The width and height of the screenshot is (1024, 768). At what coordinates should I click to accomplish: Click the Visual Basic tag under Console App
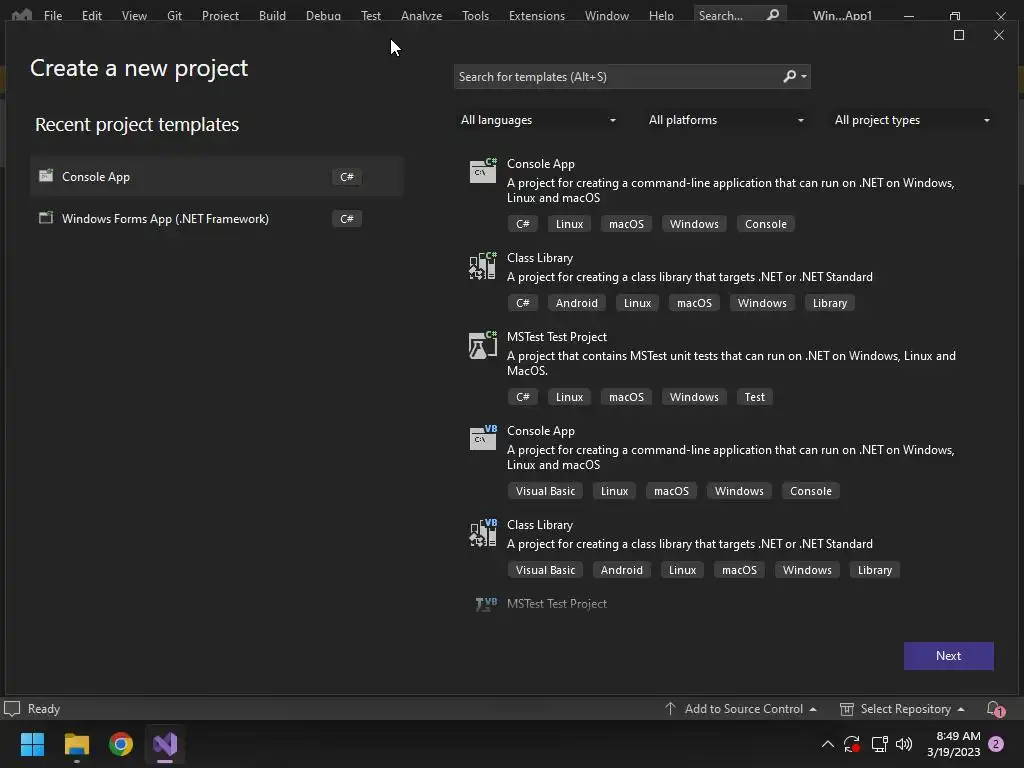point(545,491)
